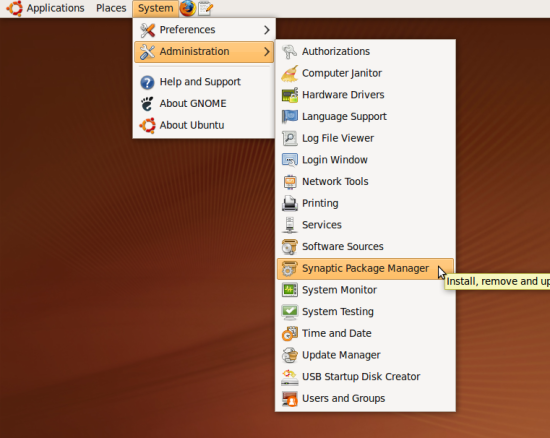
Task: Open Help and Support
Action: click(204, 82)
